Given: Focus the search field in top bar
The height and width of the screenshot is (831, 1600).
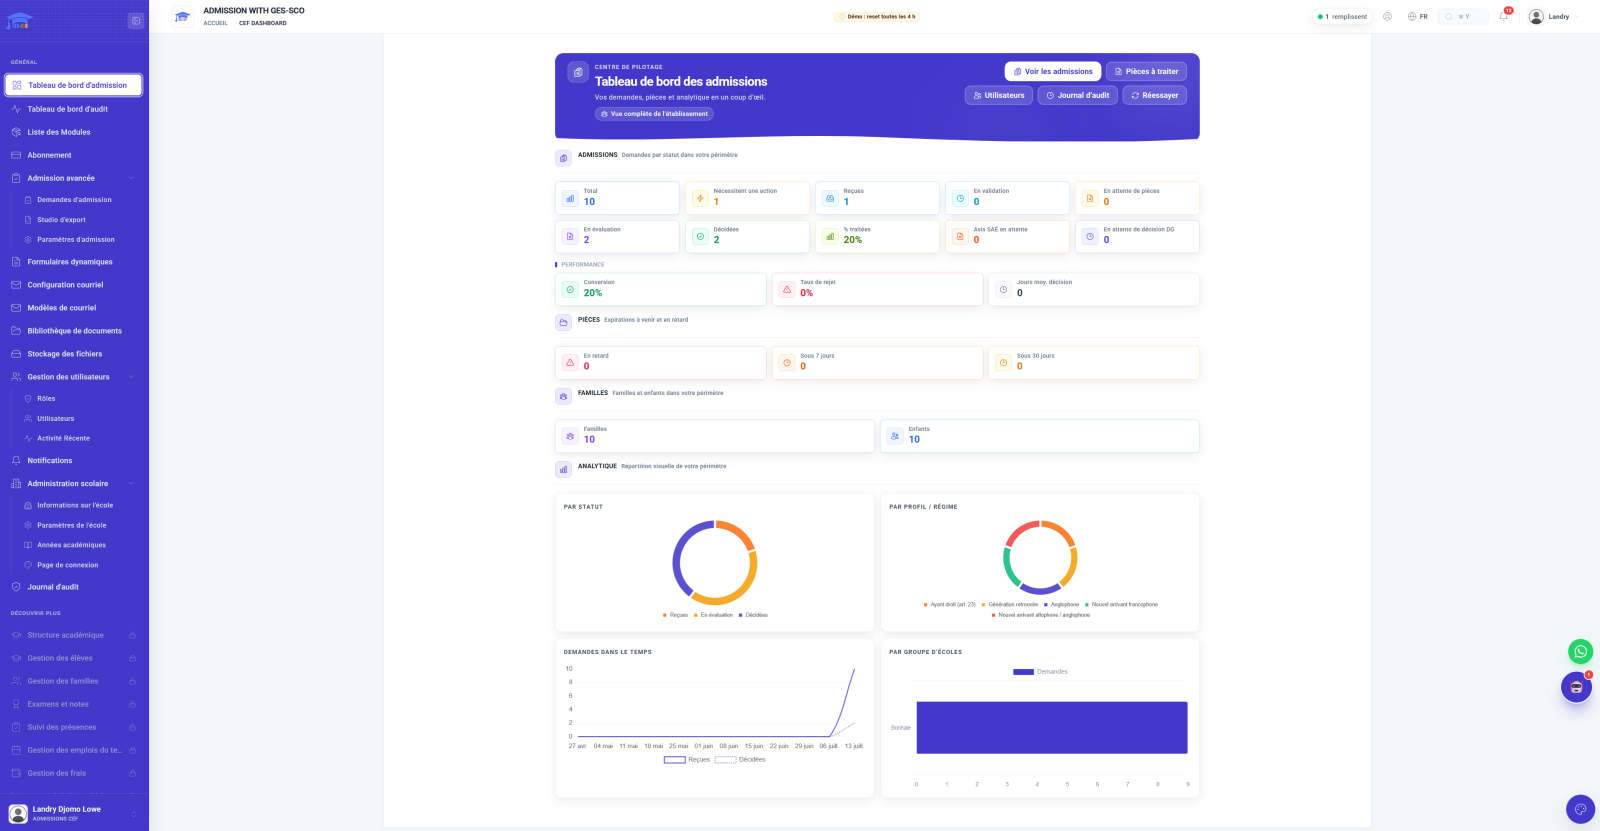Looking at the screenshot, I should [x=1463, y=16].
